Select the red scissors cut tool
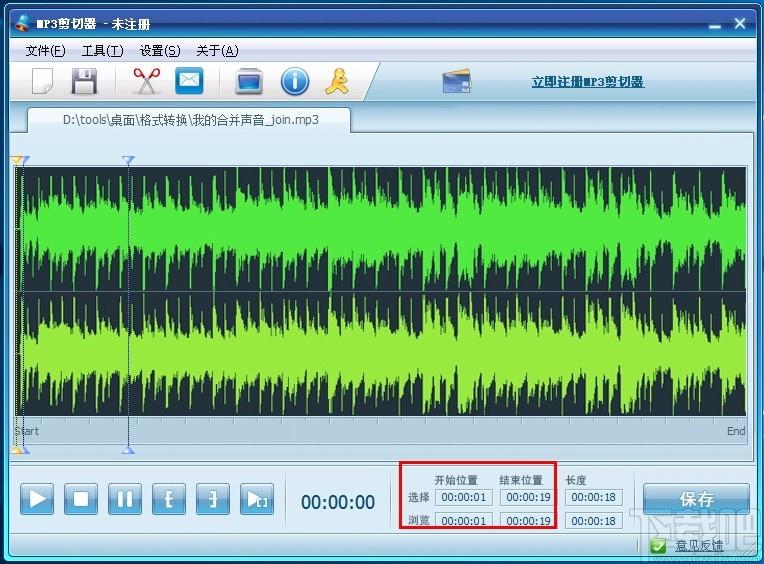Screen dimensions: 764x564 (x=147, y=81)
